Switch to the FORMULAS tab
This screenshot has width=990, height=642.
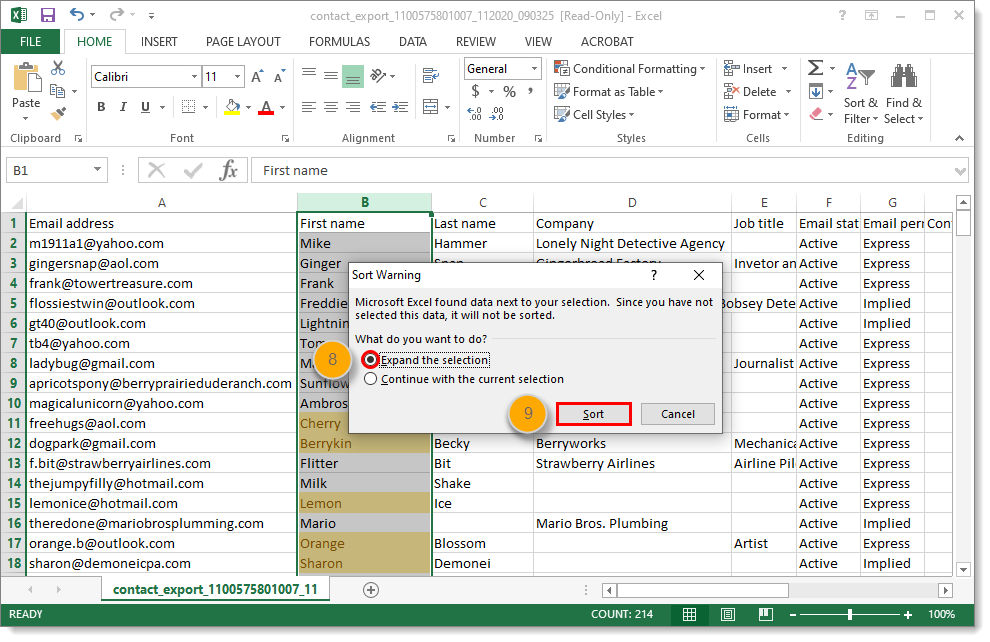[340, 42]
